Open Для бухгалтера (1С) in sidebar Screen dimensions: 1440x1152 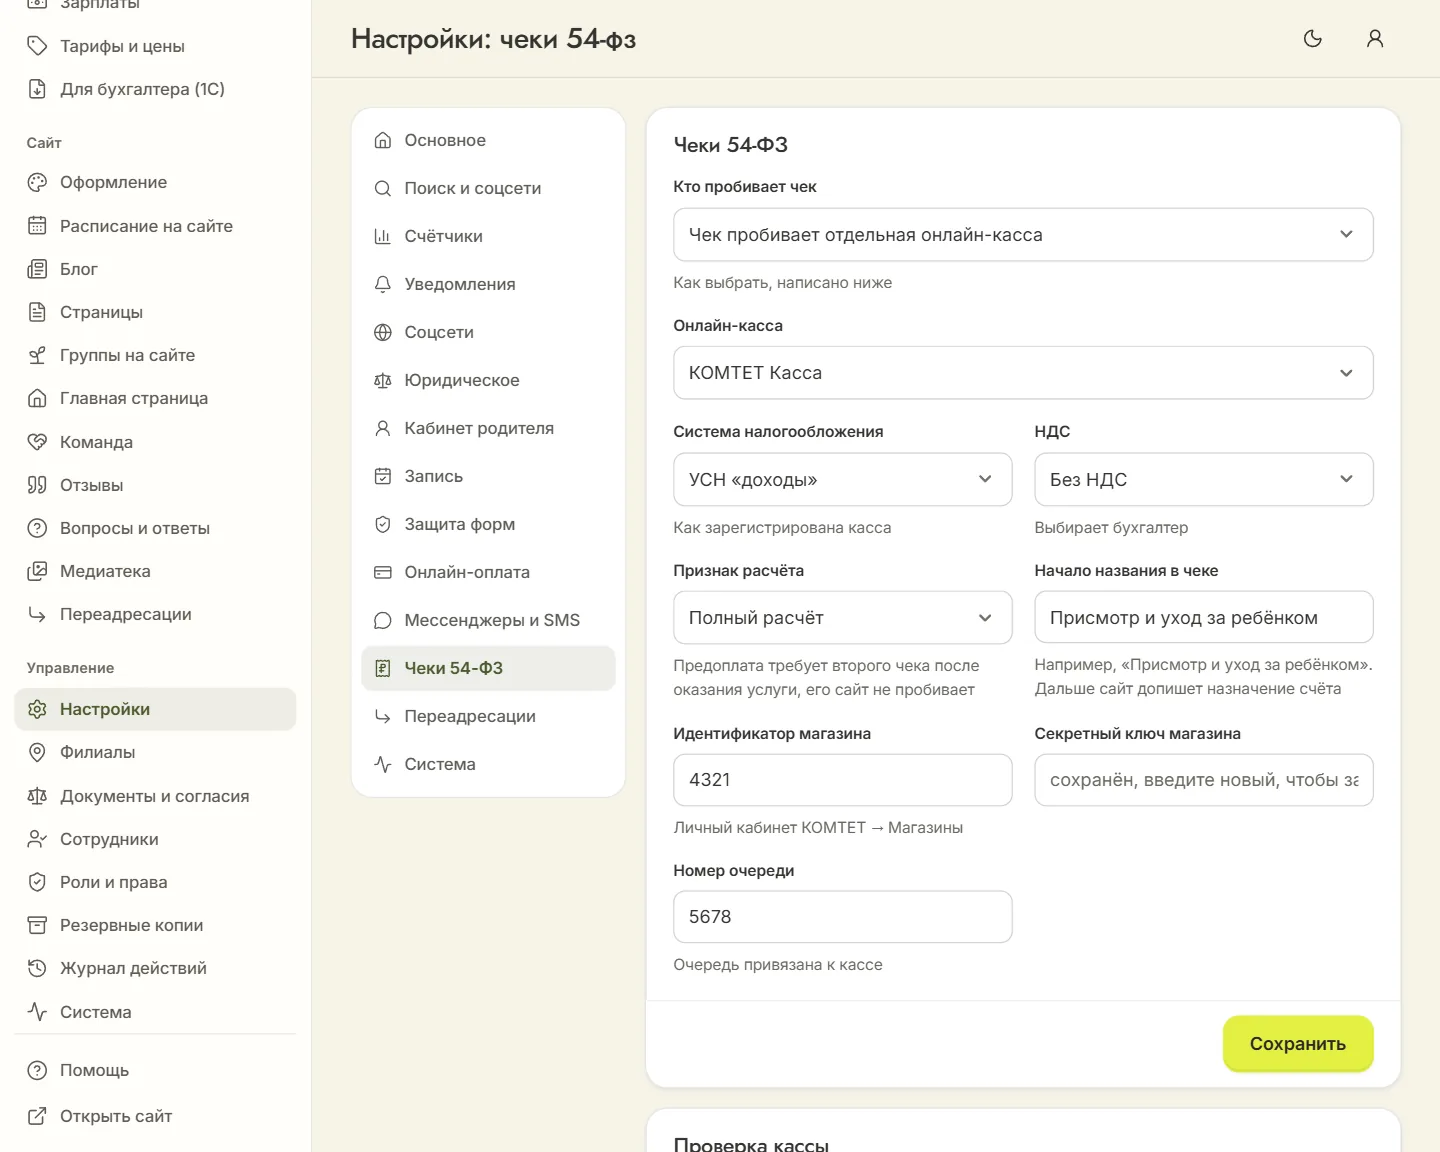pos(155,89)
